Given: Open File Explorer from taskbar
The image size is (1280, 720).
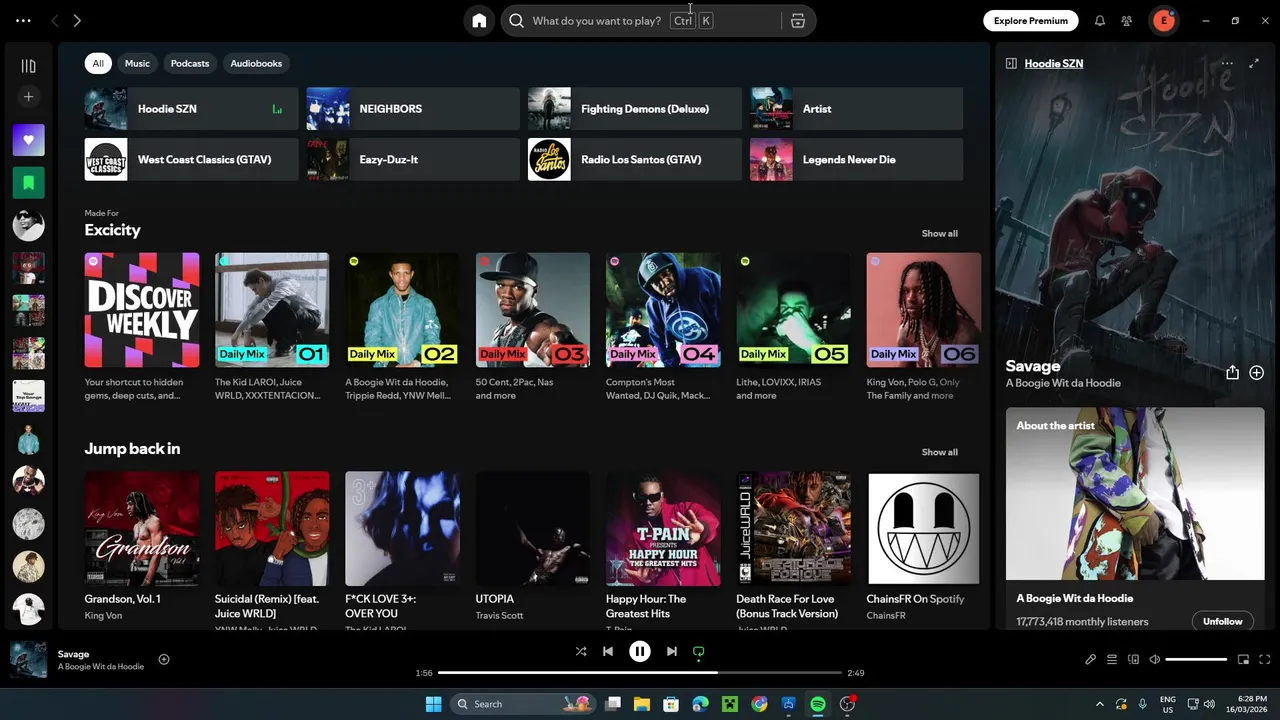Looking at the screenshot, I should 642,704.
